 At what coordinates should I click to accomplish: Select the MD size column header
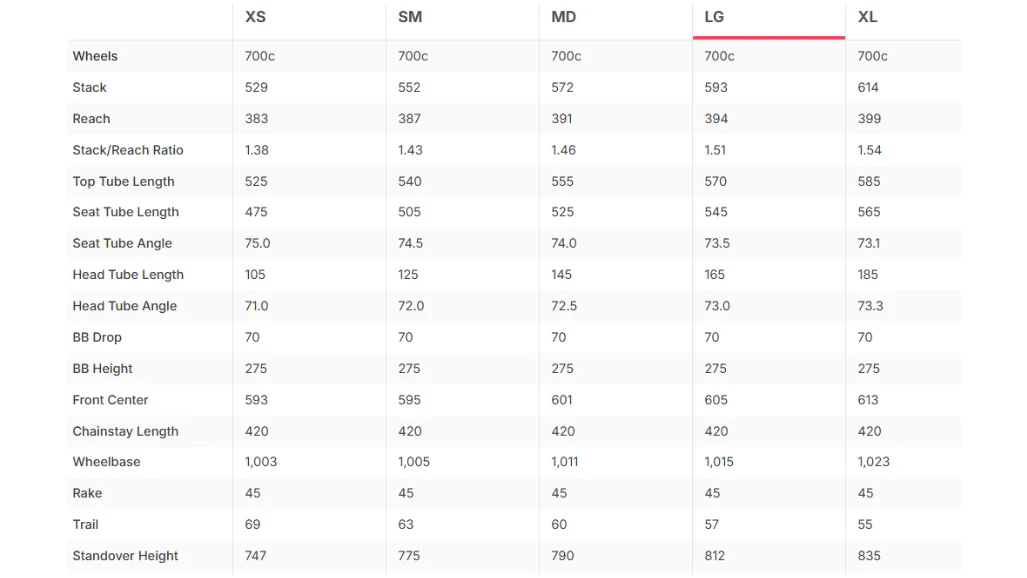tap(563, 17)
